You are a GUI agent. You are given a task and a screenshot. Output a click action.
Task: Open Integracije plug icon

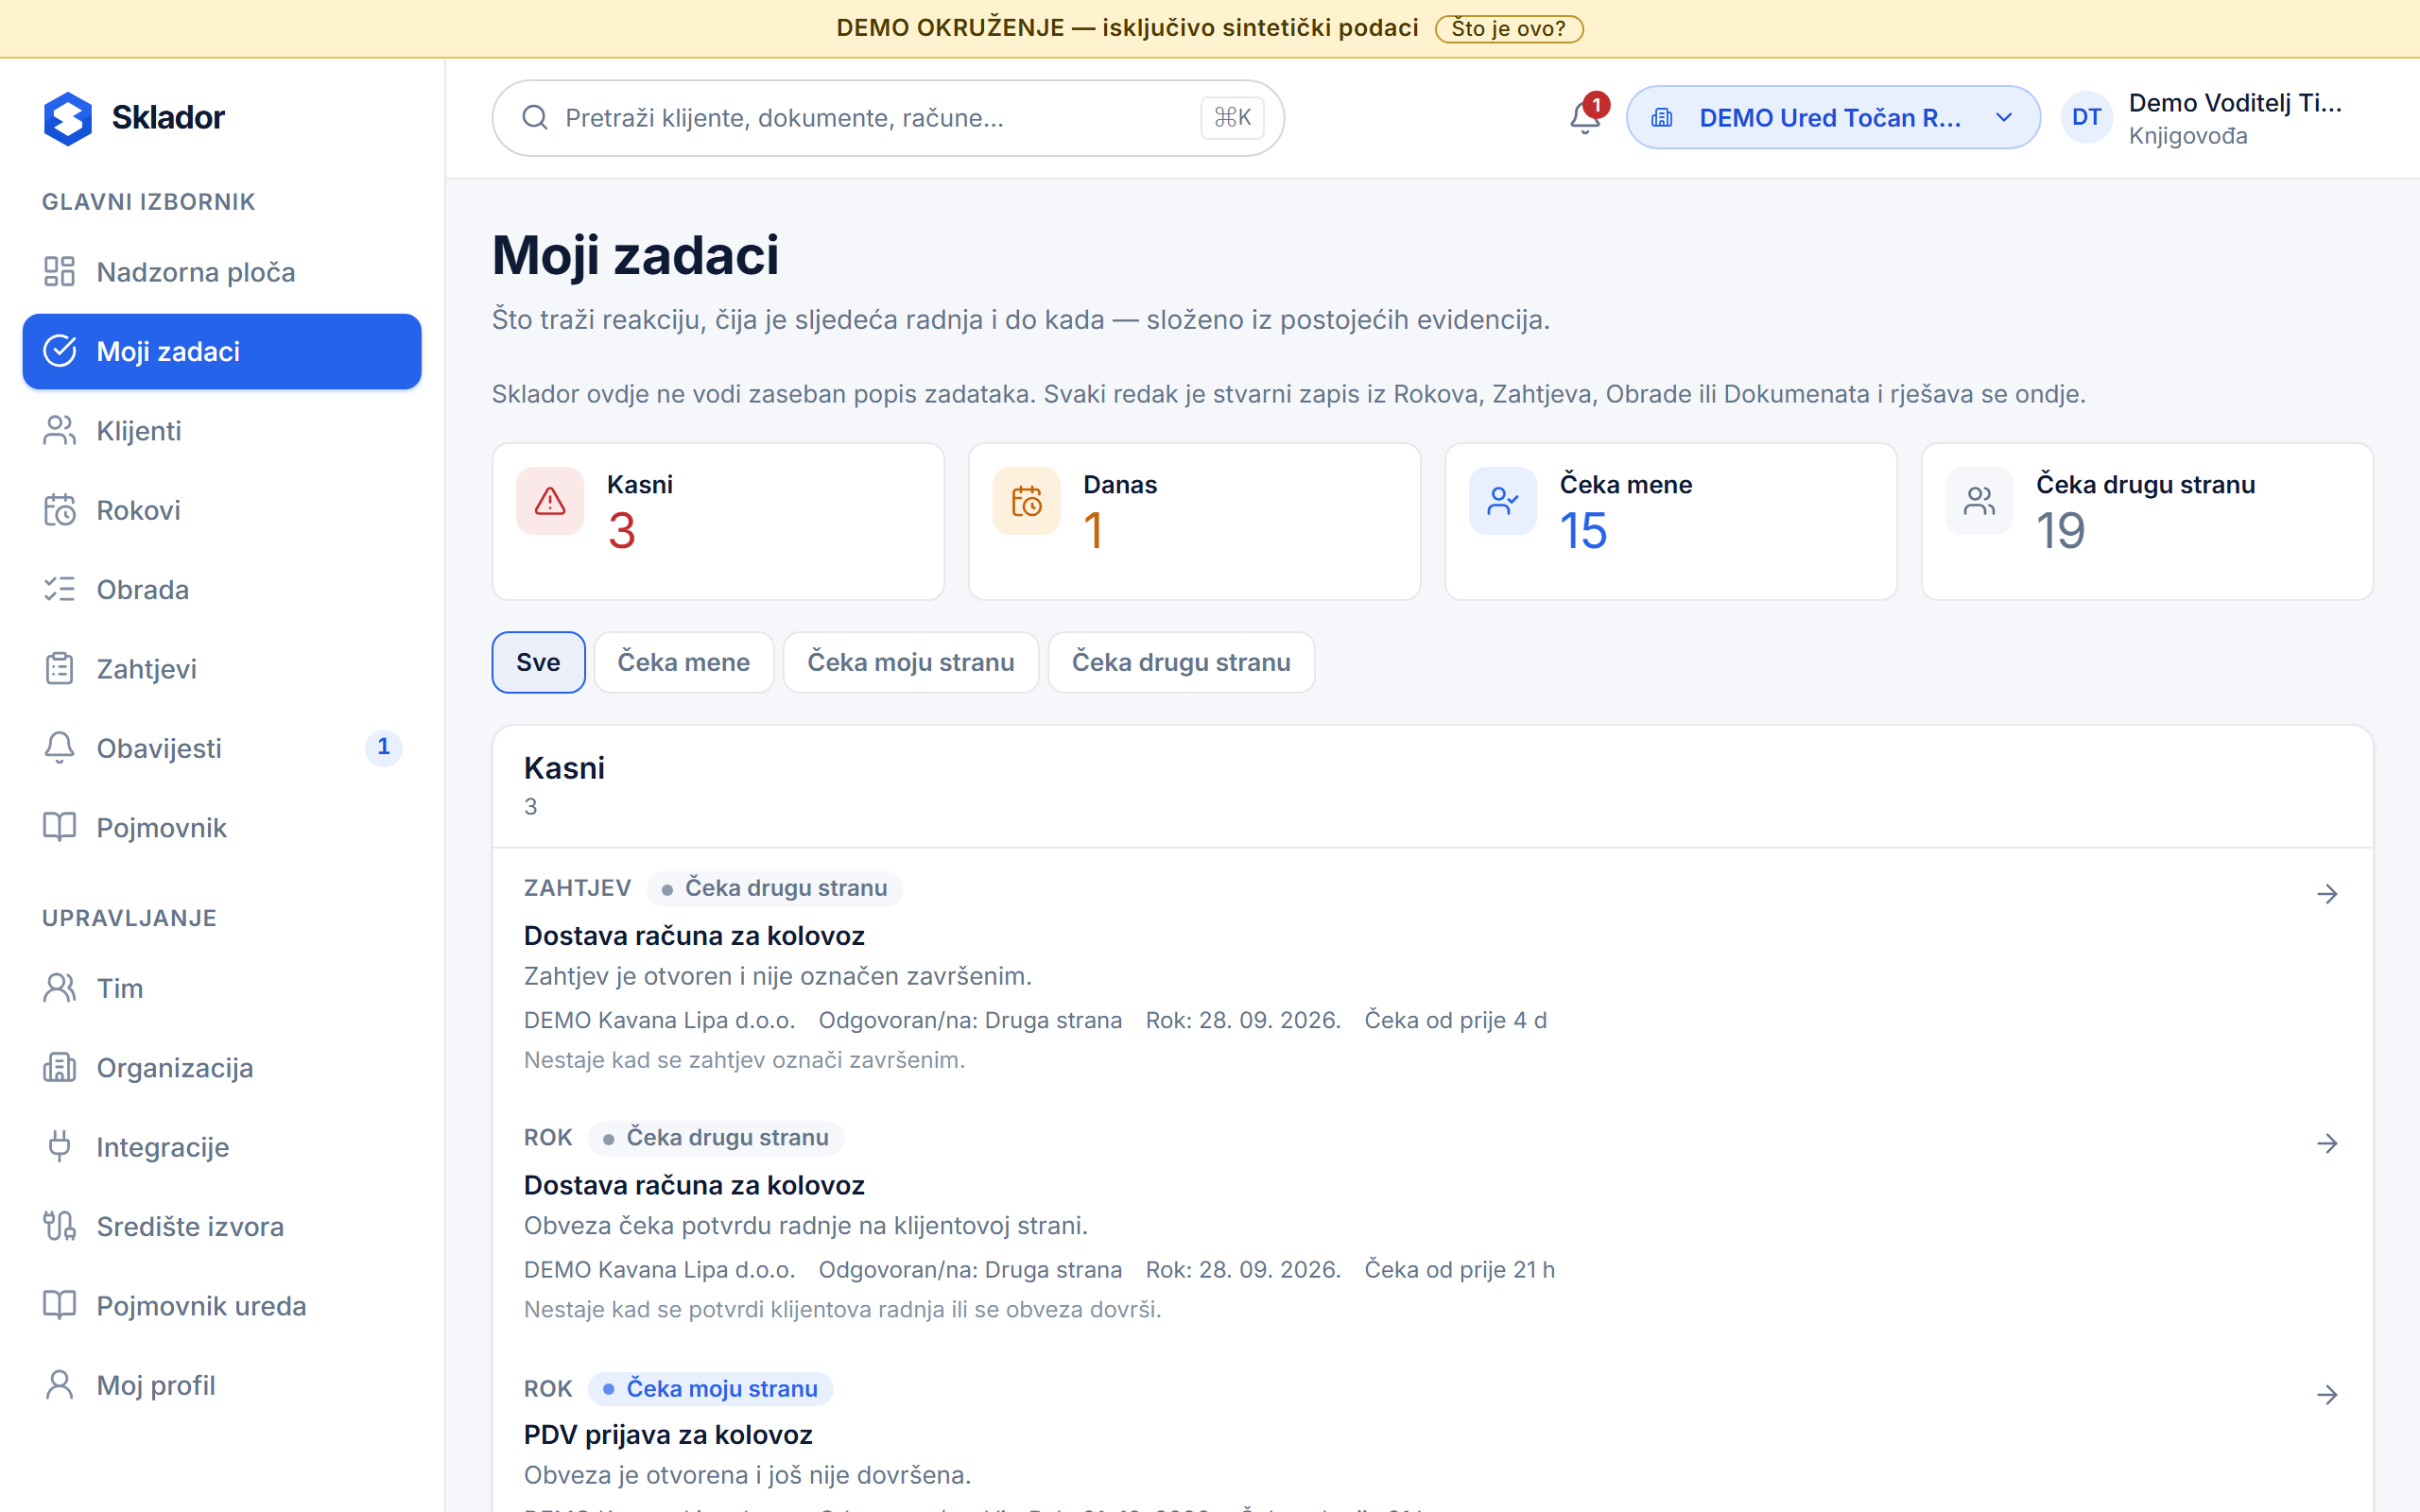59,1146
